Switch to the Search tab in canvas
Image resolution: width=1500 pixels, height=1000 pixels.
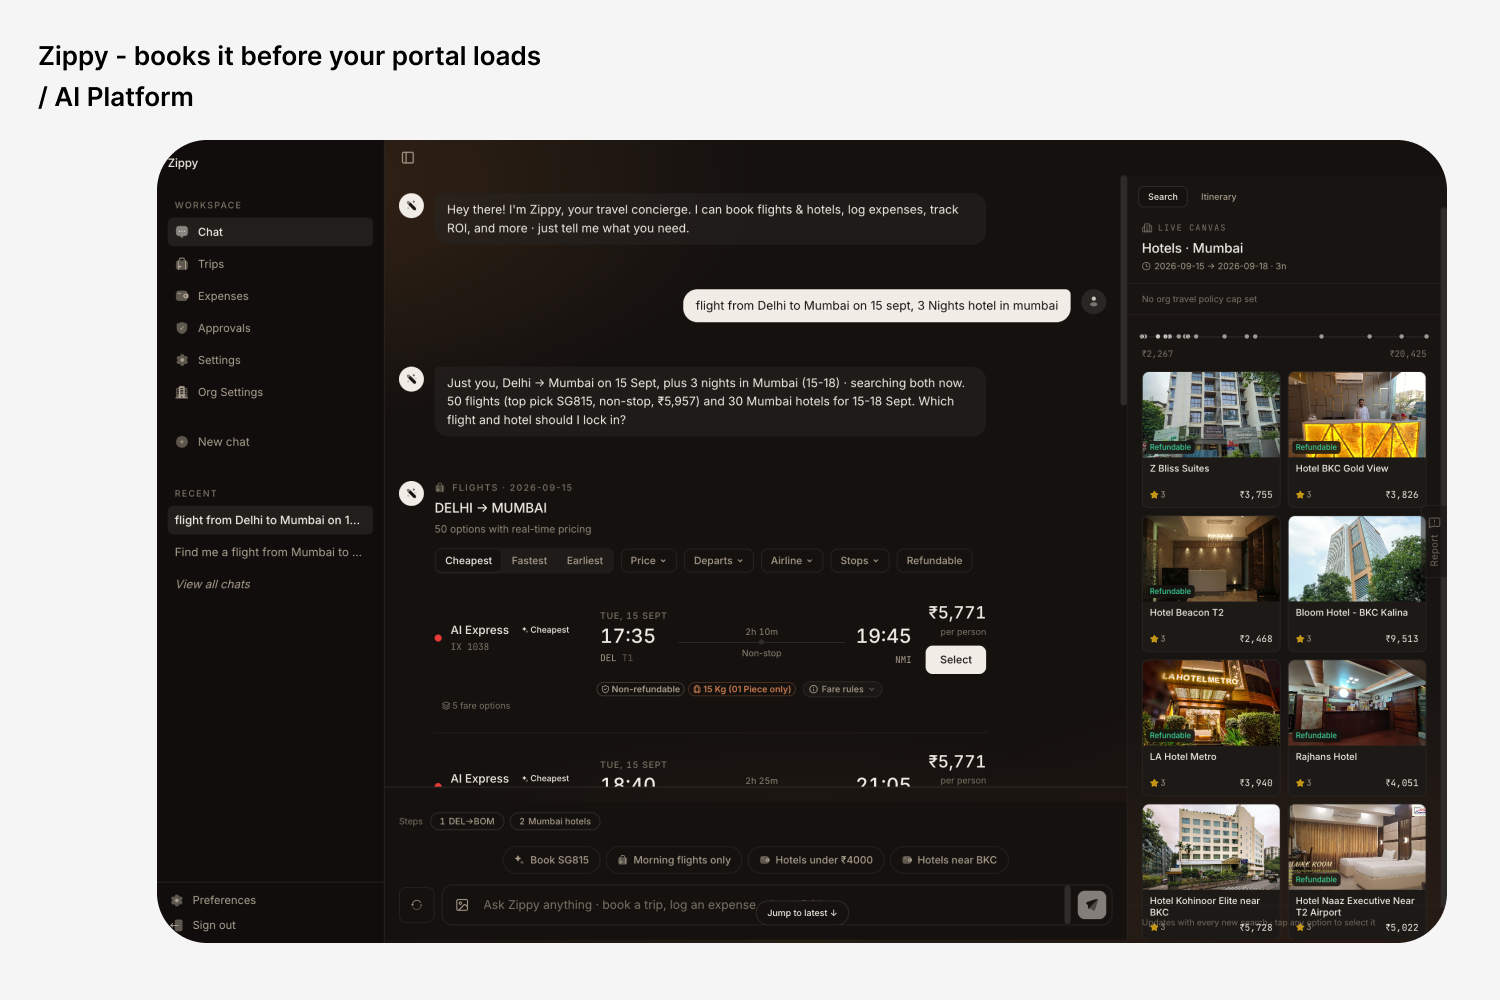point(1162,197)
